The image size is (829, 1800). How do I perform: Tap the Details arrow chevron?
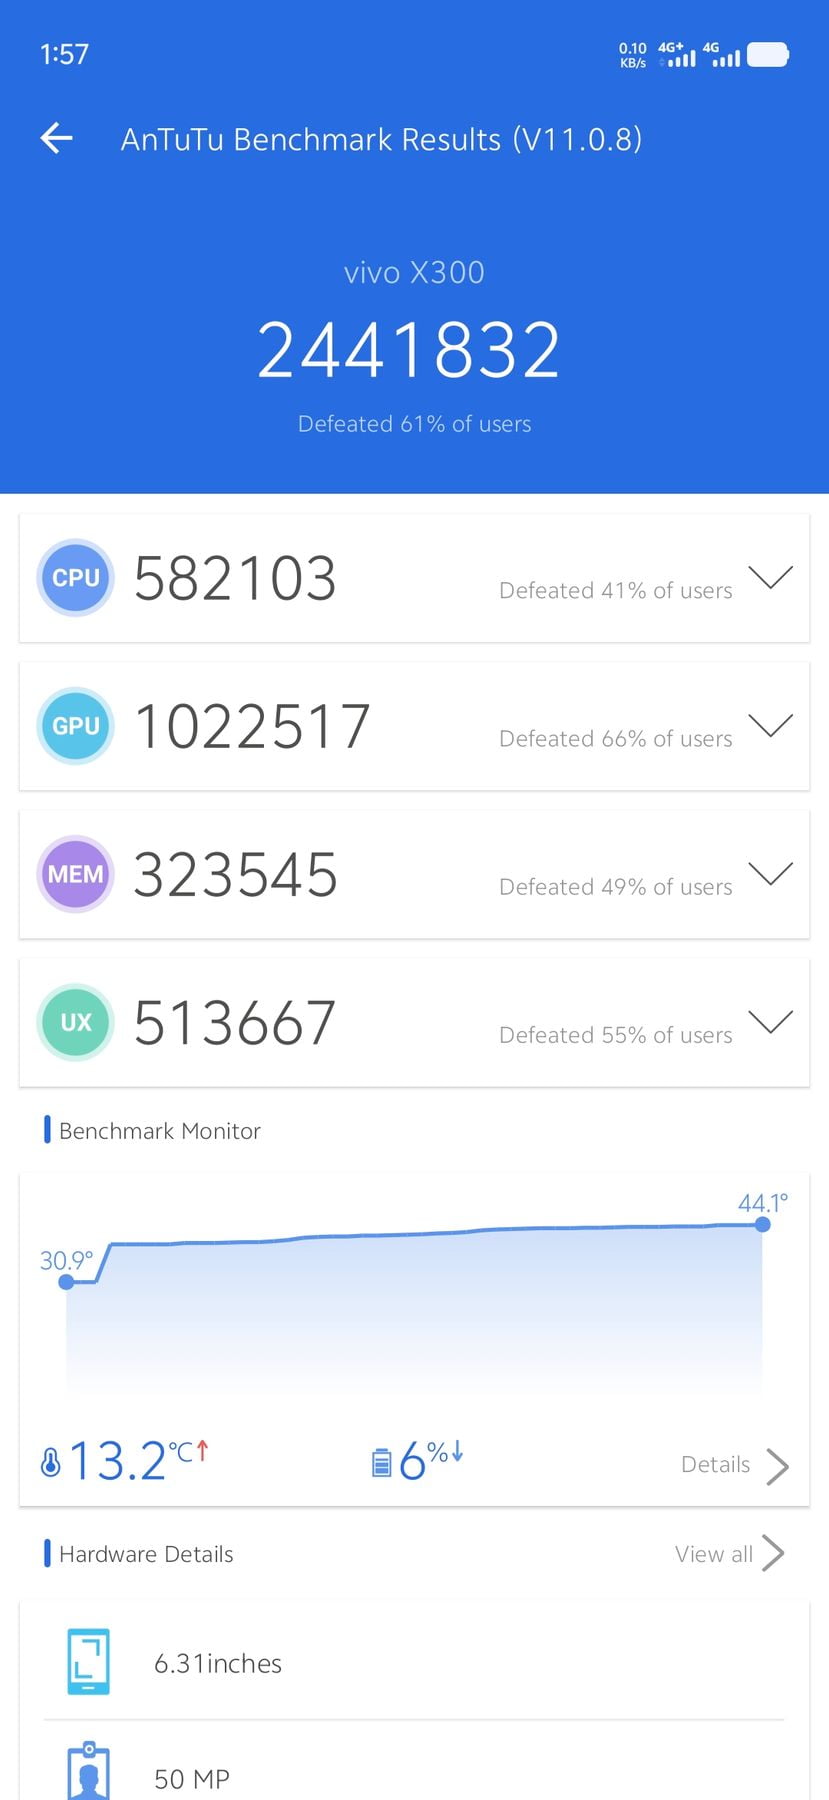(x=777, y=1466)
